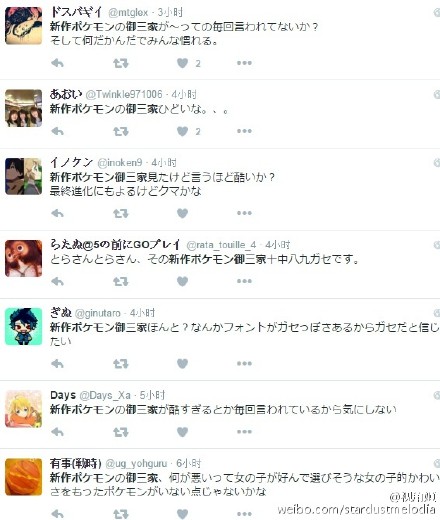The image size is (440, 520).
Task: Open the 4小时 timestamp on the @inoken9 tweet
Action: (x=164, y=163)
